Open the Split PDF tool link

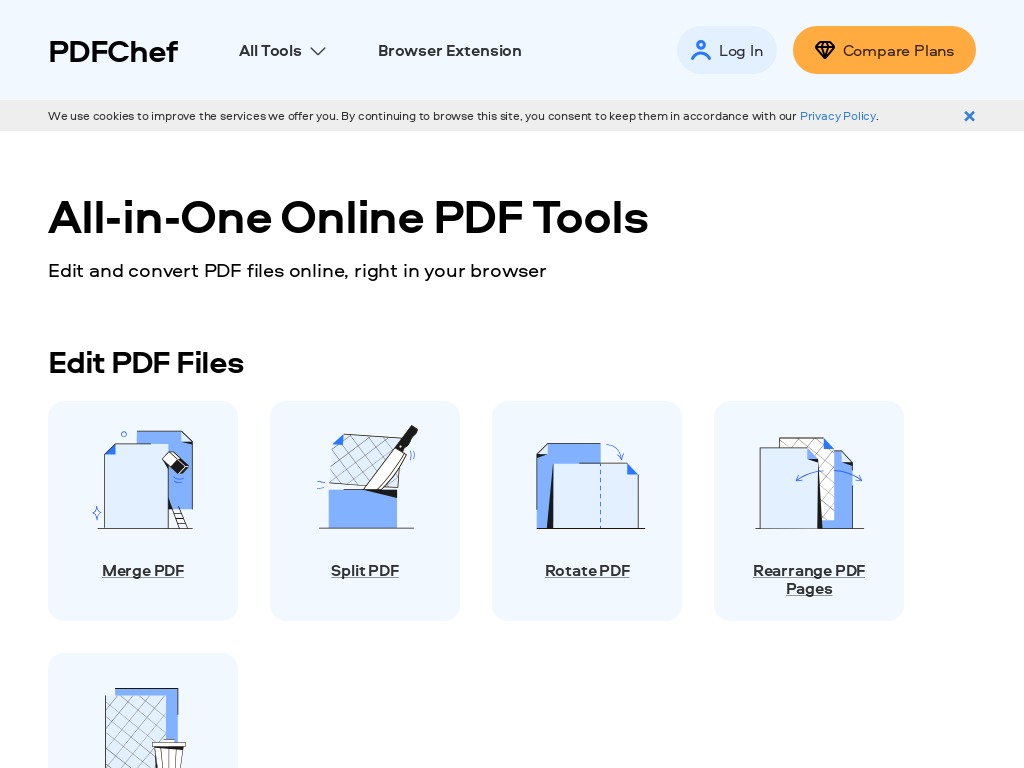(x=365, y=571)
